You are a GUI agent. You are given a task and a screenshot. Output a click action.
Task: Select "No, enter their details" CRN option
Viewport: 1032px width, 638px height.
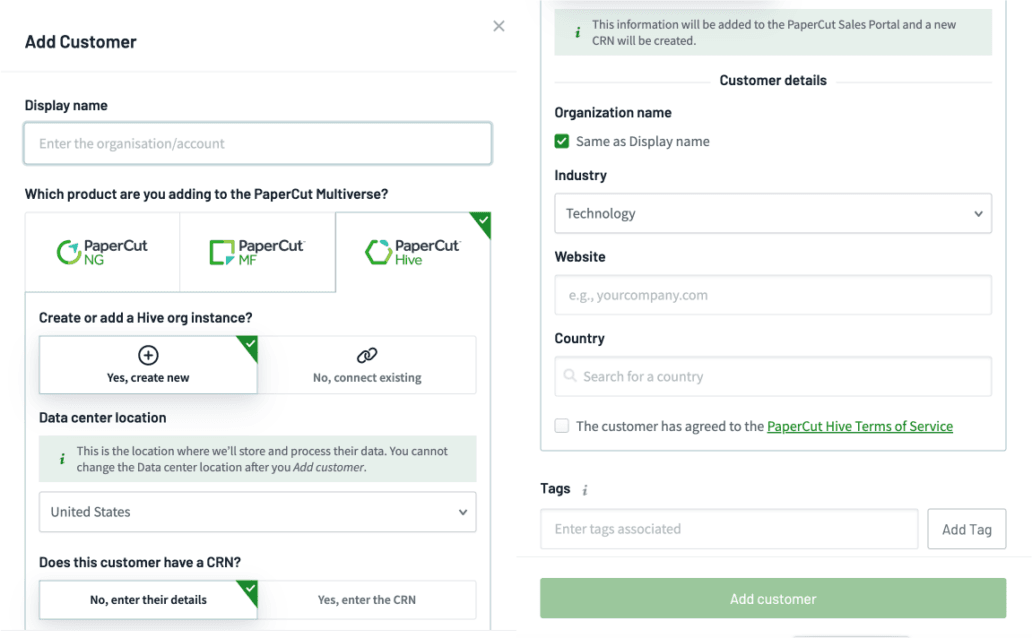(148, 600)
